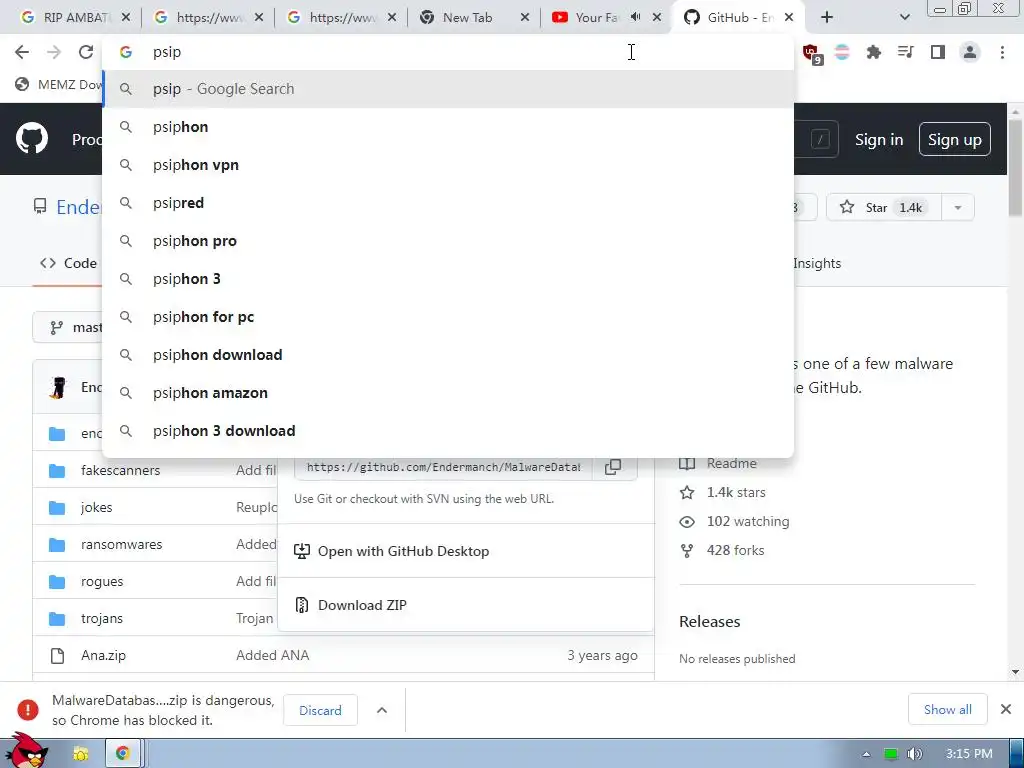1024x768 pixels.
Task: Expand the Star list dropdown arrow
Action: pos(957,208)
